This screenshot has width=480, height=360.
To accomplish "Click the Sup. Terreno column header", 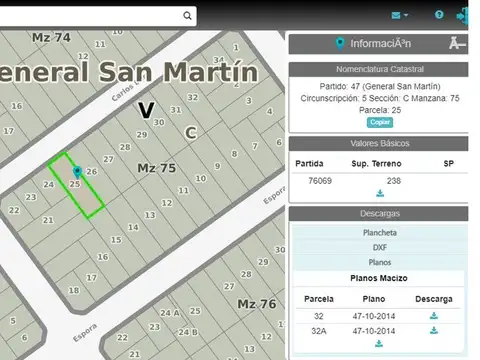I will [x=376, y=163].
